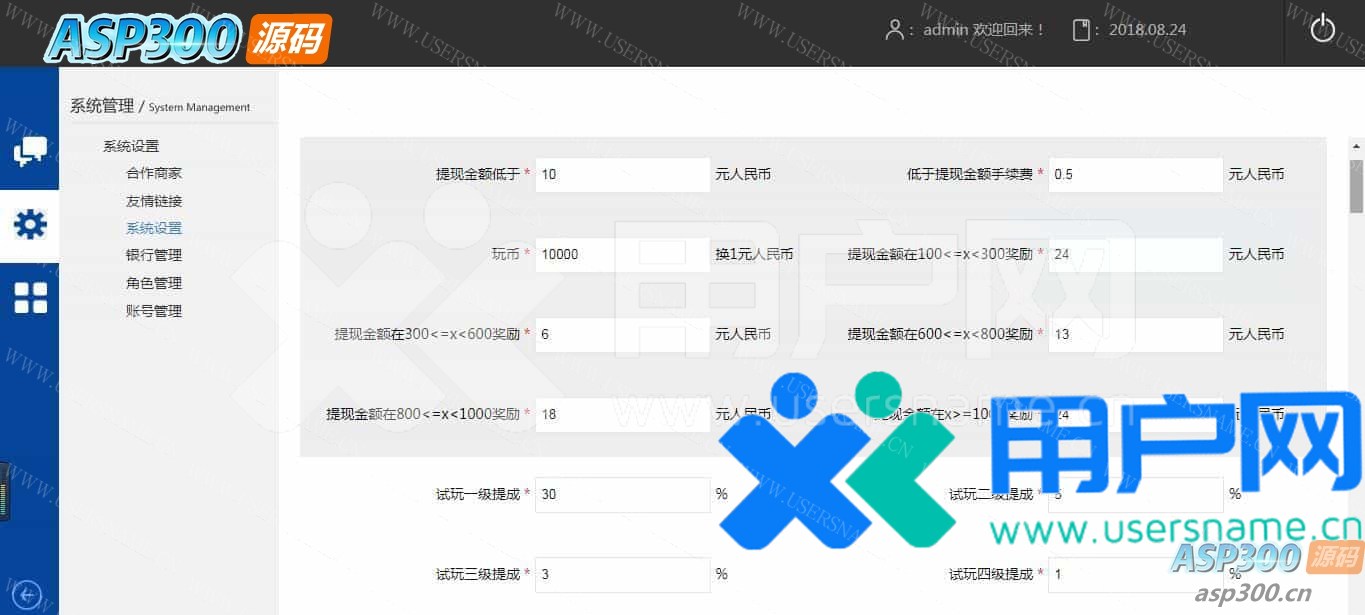Navigate to 账号管理
Viewport: 1365px width, 615px height.
click(x=154, y=311)
